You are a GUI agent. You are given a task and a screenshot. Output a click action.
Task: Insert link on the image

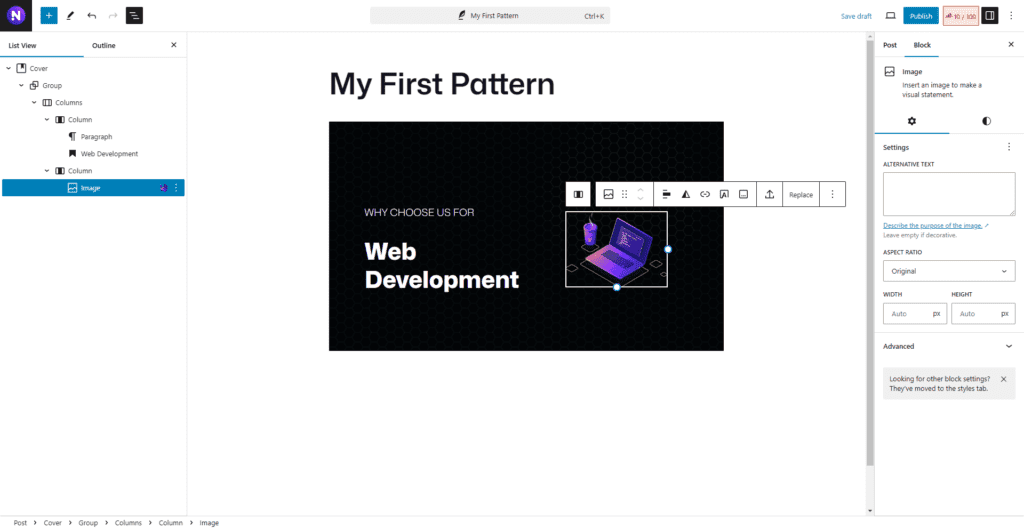coord(705,194)
